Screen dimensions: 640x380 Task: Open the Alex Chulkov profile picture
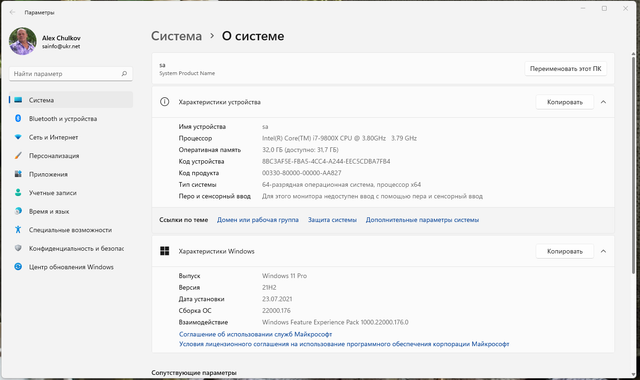(x=23, y=41)
